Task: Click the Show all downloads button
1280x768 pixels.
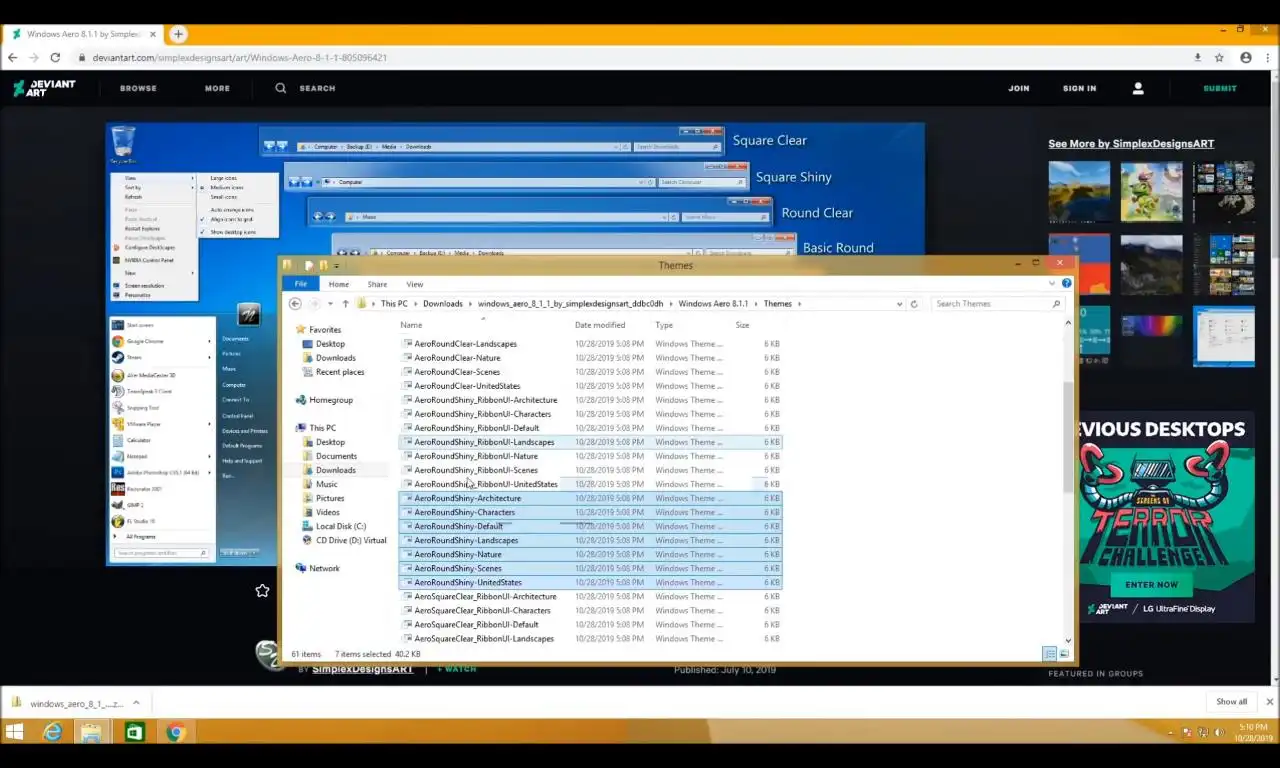Action: (1231, 702)
